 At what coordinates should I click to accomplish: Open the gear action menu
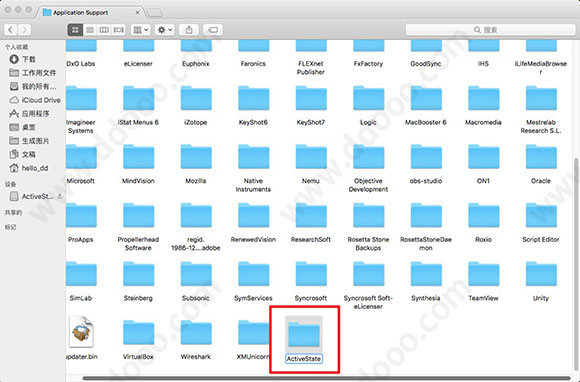(165, 30)
